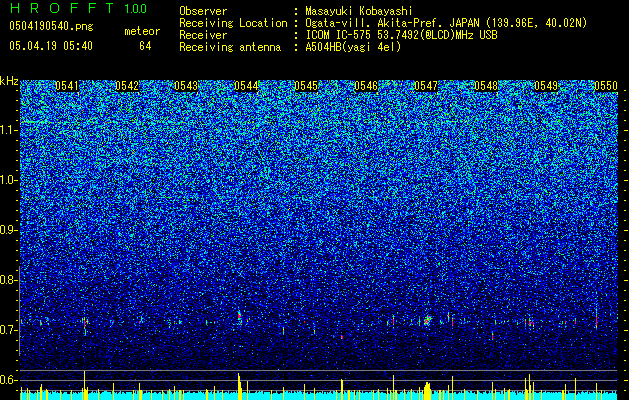
Task: Click the date stamp 05.04.19 05:40
Action: [x=51, y=46]
